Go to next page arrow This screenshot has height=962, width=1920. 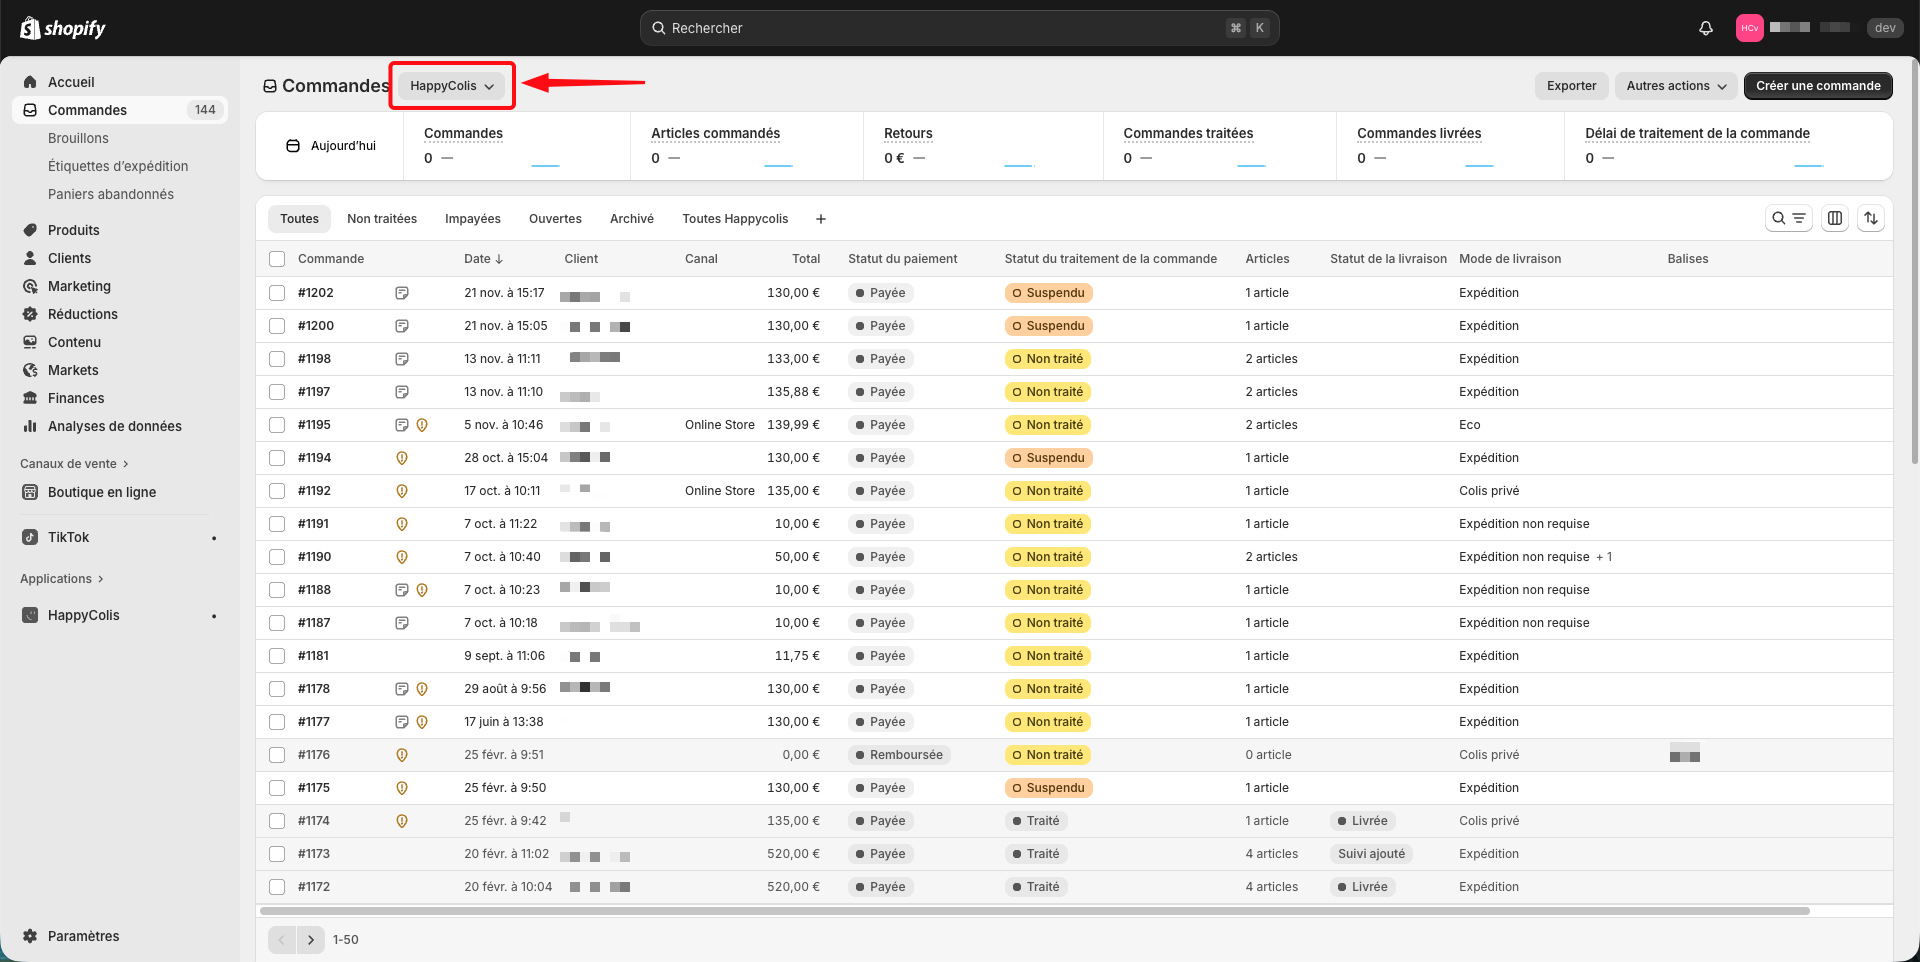[311, 940]
